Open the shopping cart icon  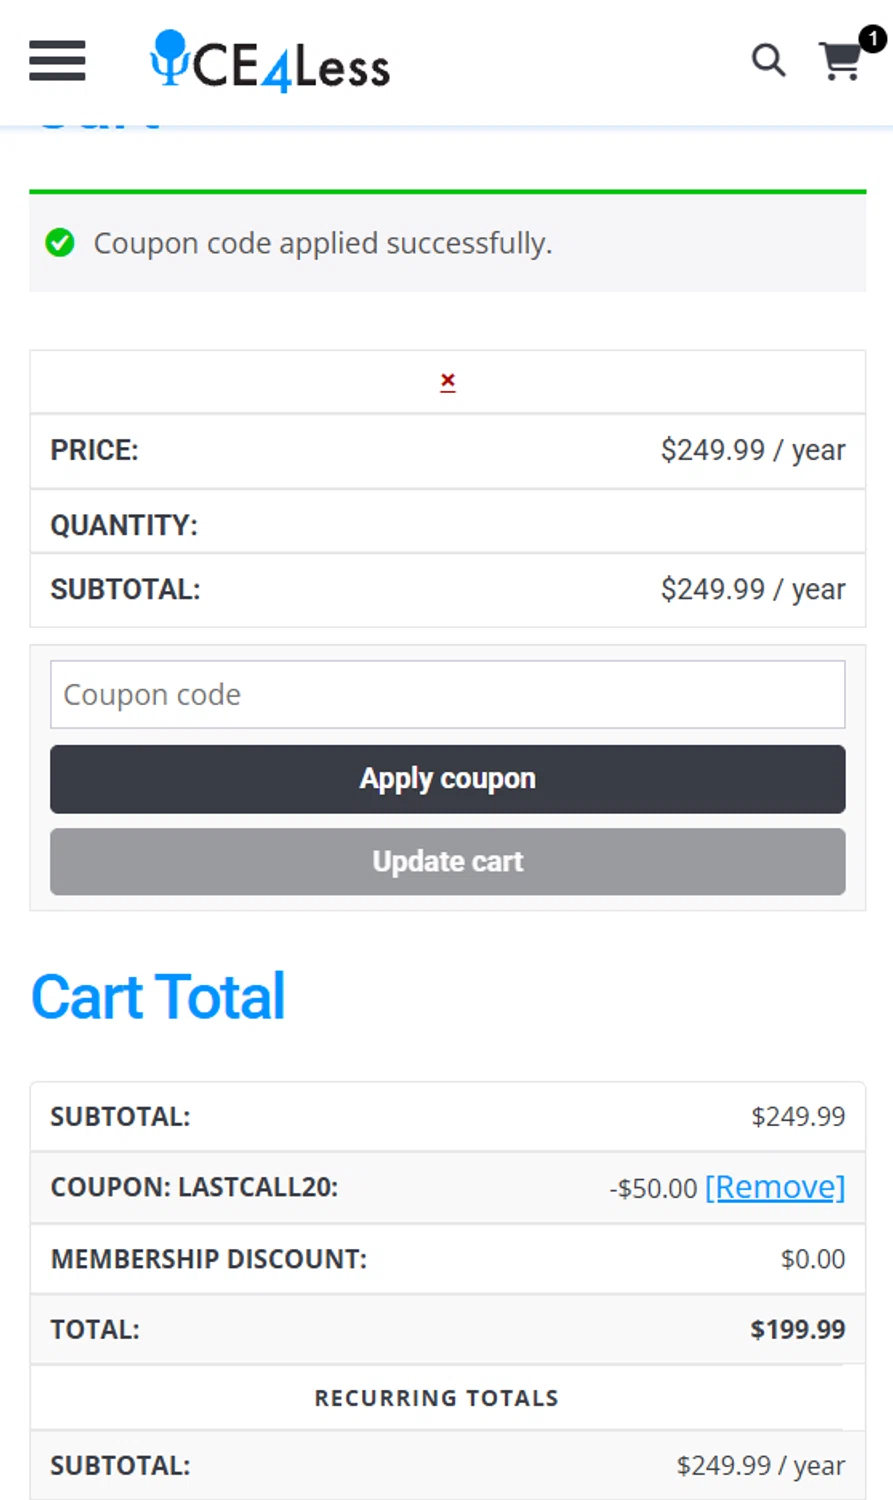840,63
